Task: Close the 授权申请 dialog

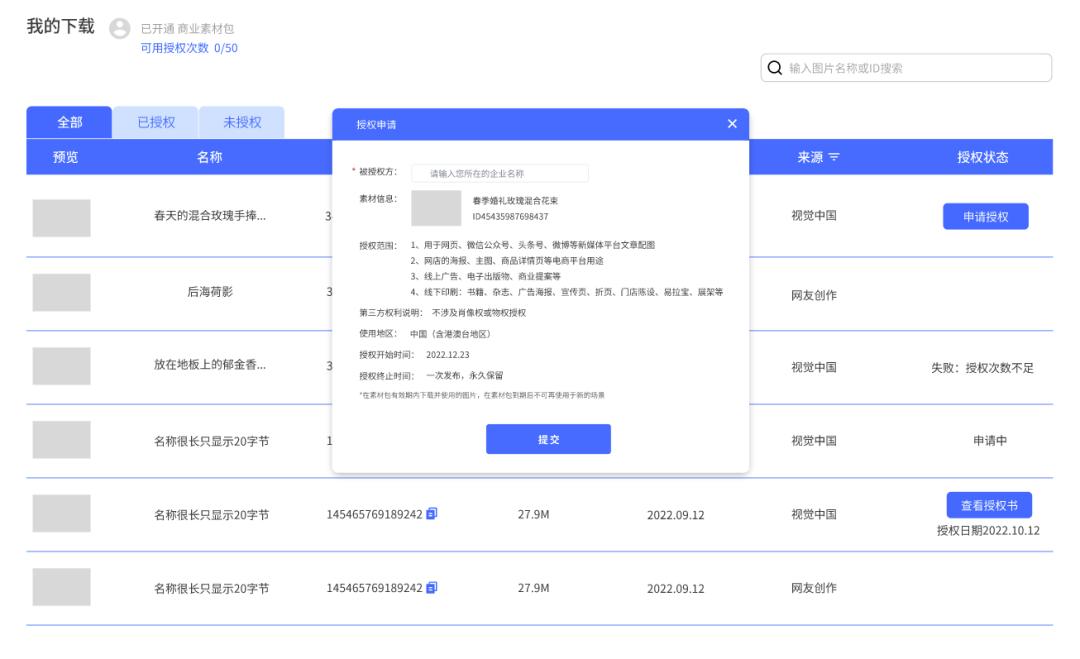Action: point(734,123)
